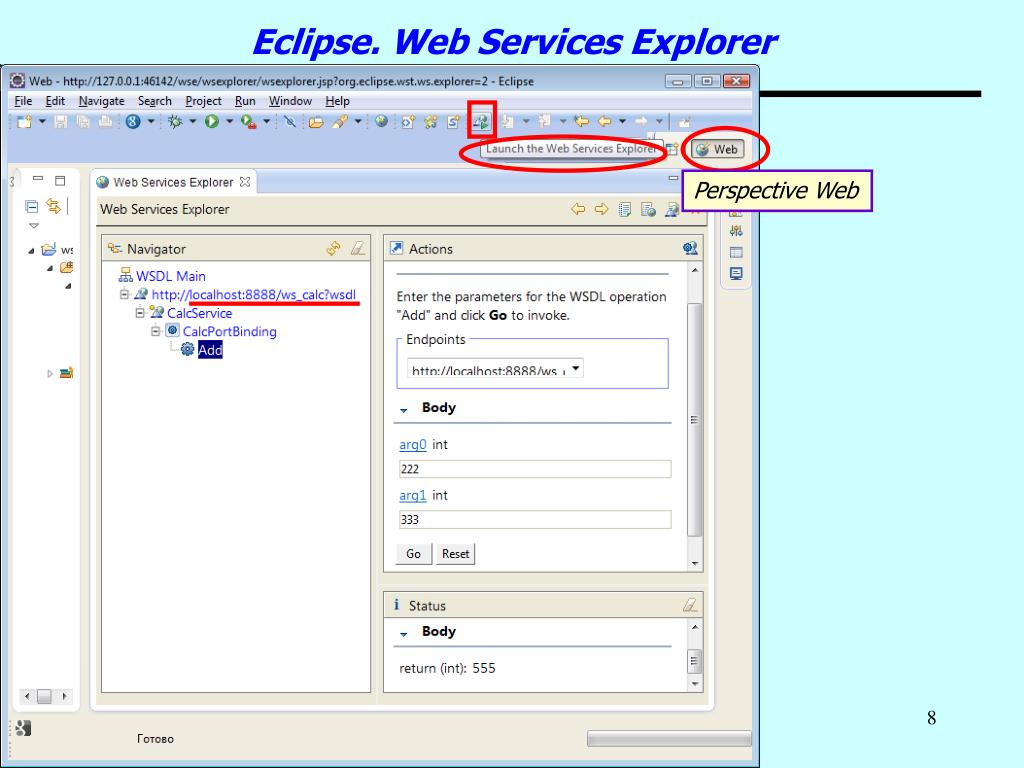Collapse the Body section in Status
Screen dimensions: 1024x768
click(404, 633)
